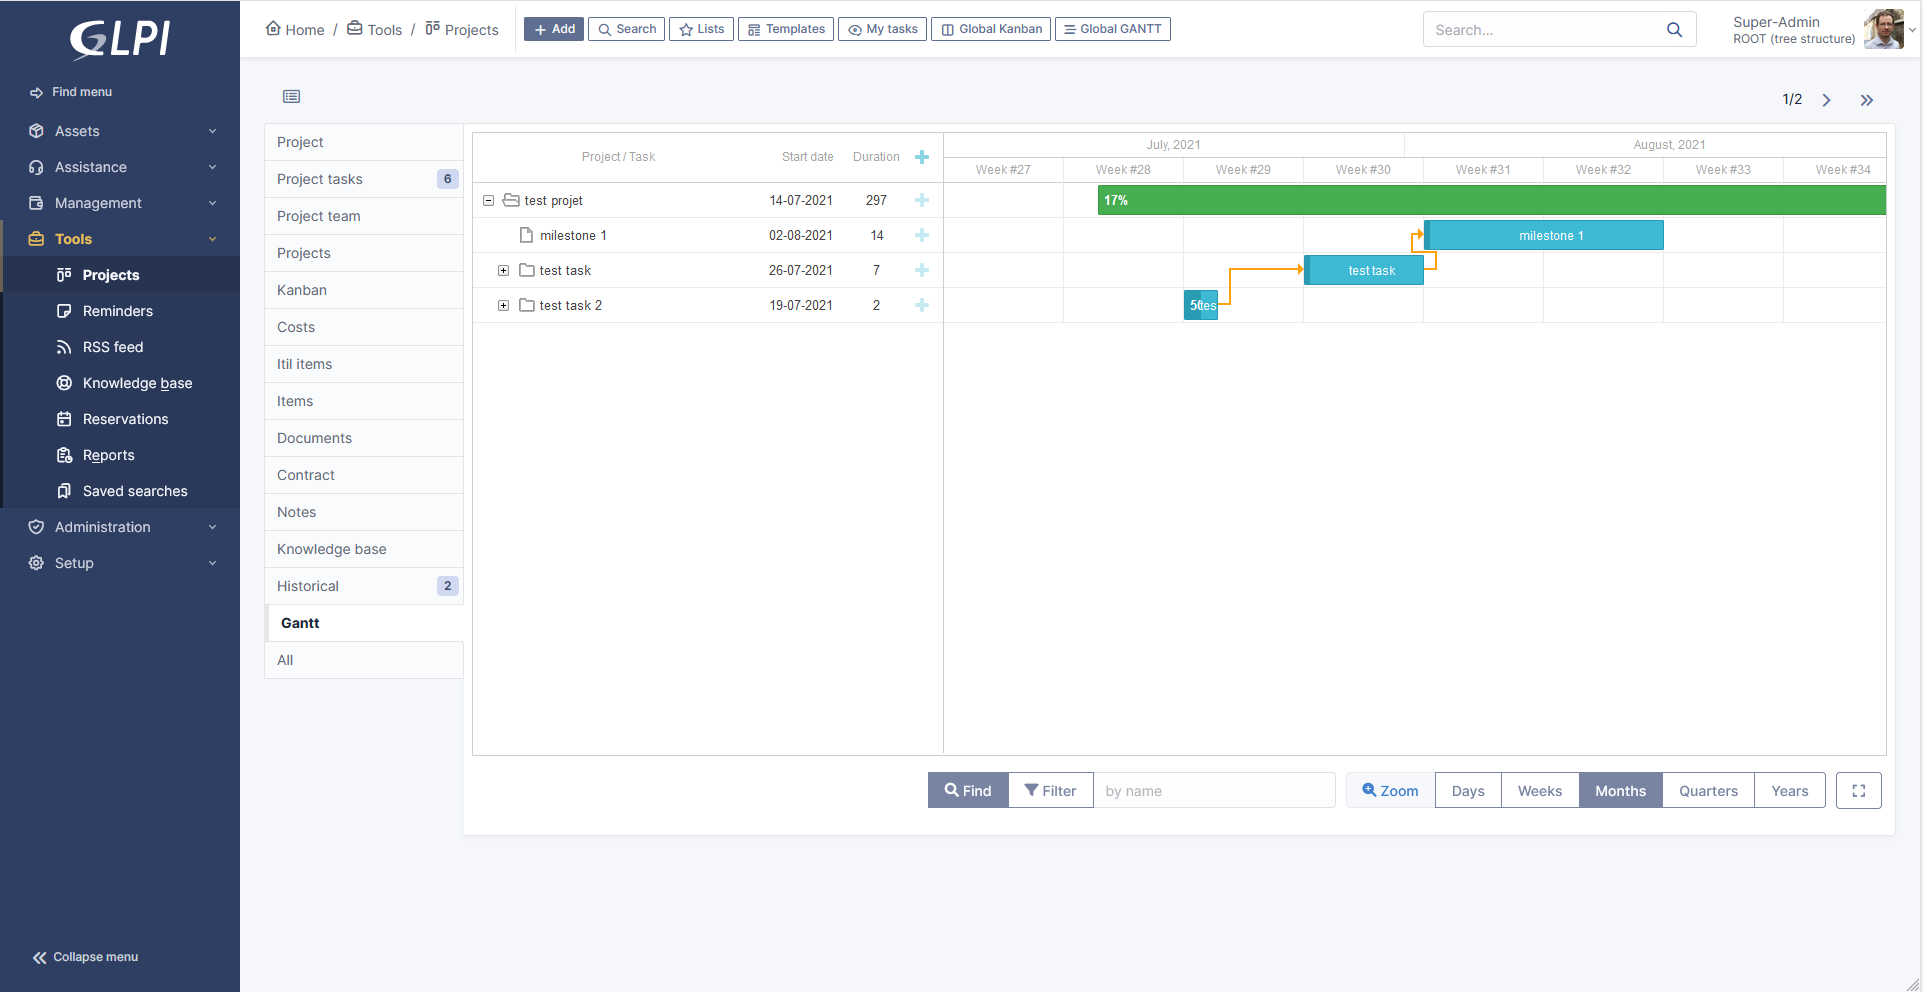
Task: Click the plus icon in Gantt column header
Action: click(x=921, y=157)
